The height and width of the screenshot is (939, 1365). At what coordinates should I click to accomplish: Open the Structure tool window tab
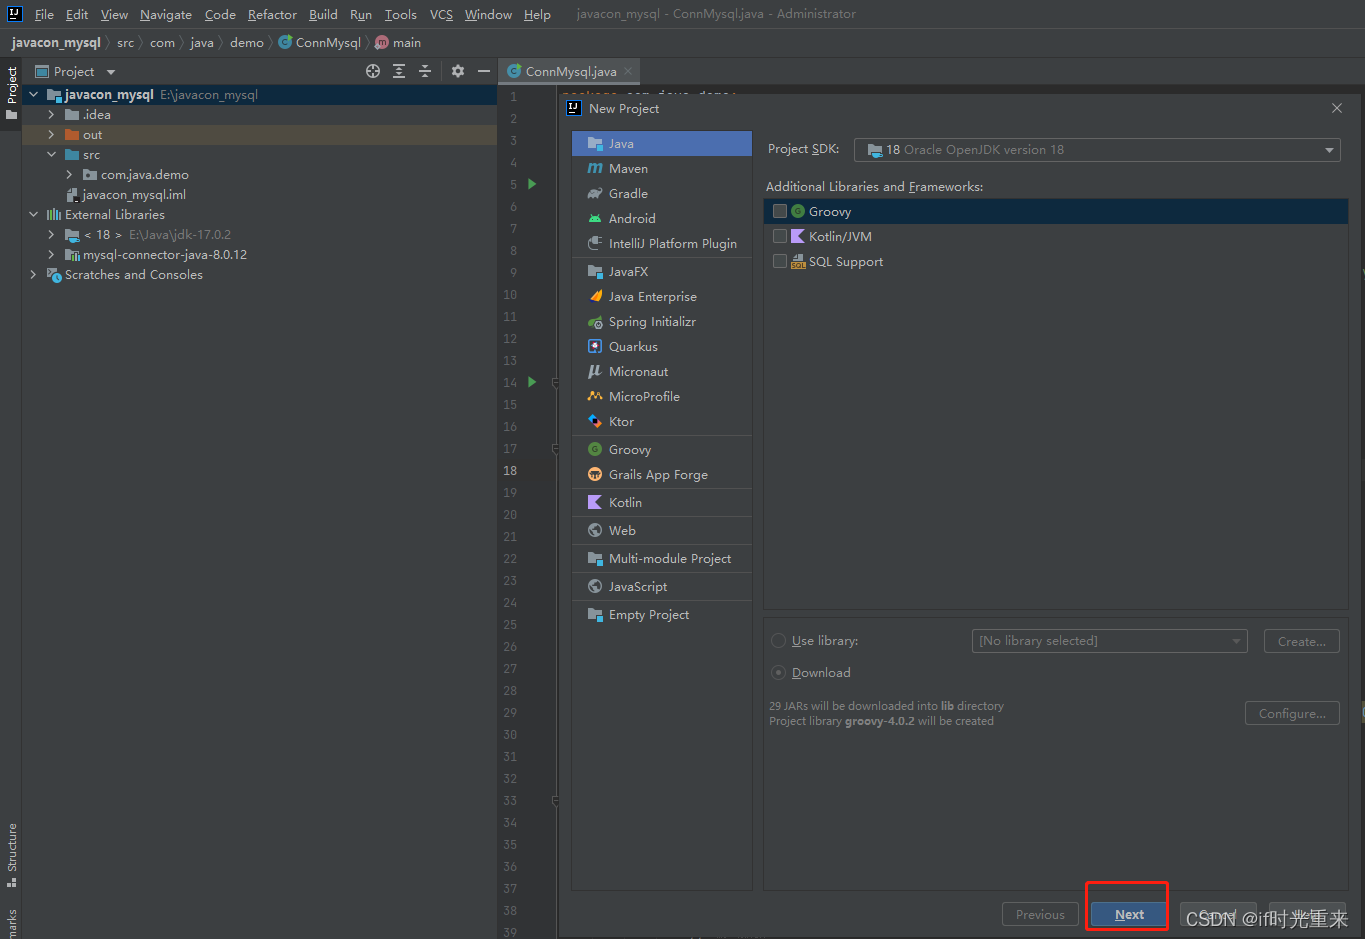(12, 855)
